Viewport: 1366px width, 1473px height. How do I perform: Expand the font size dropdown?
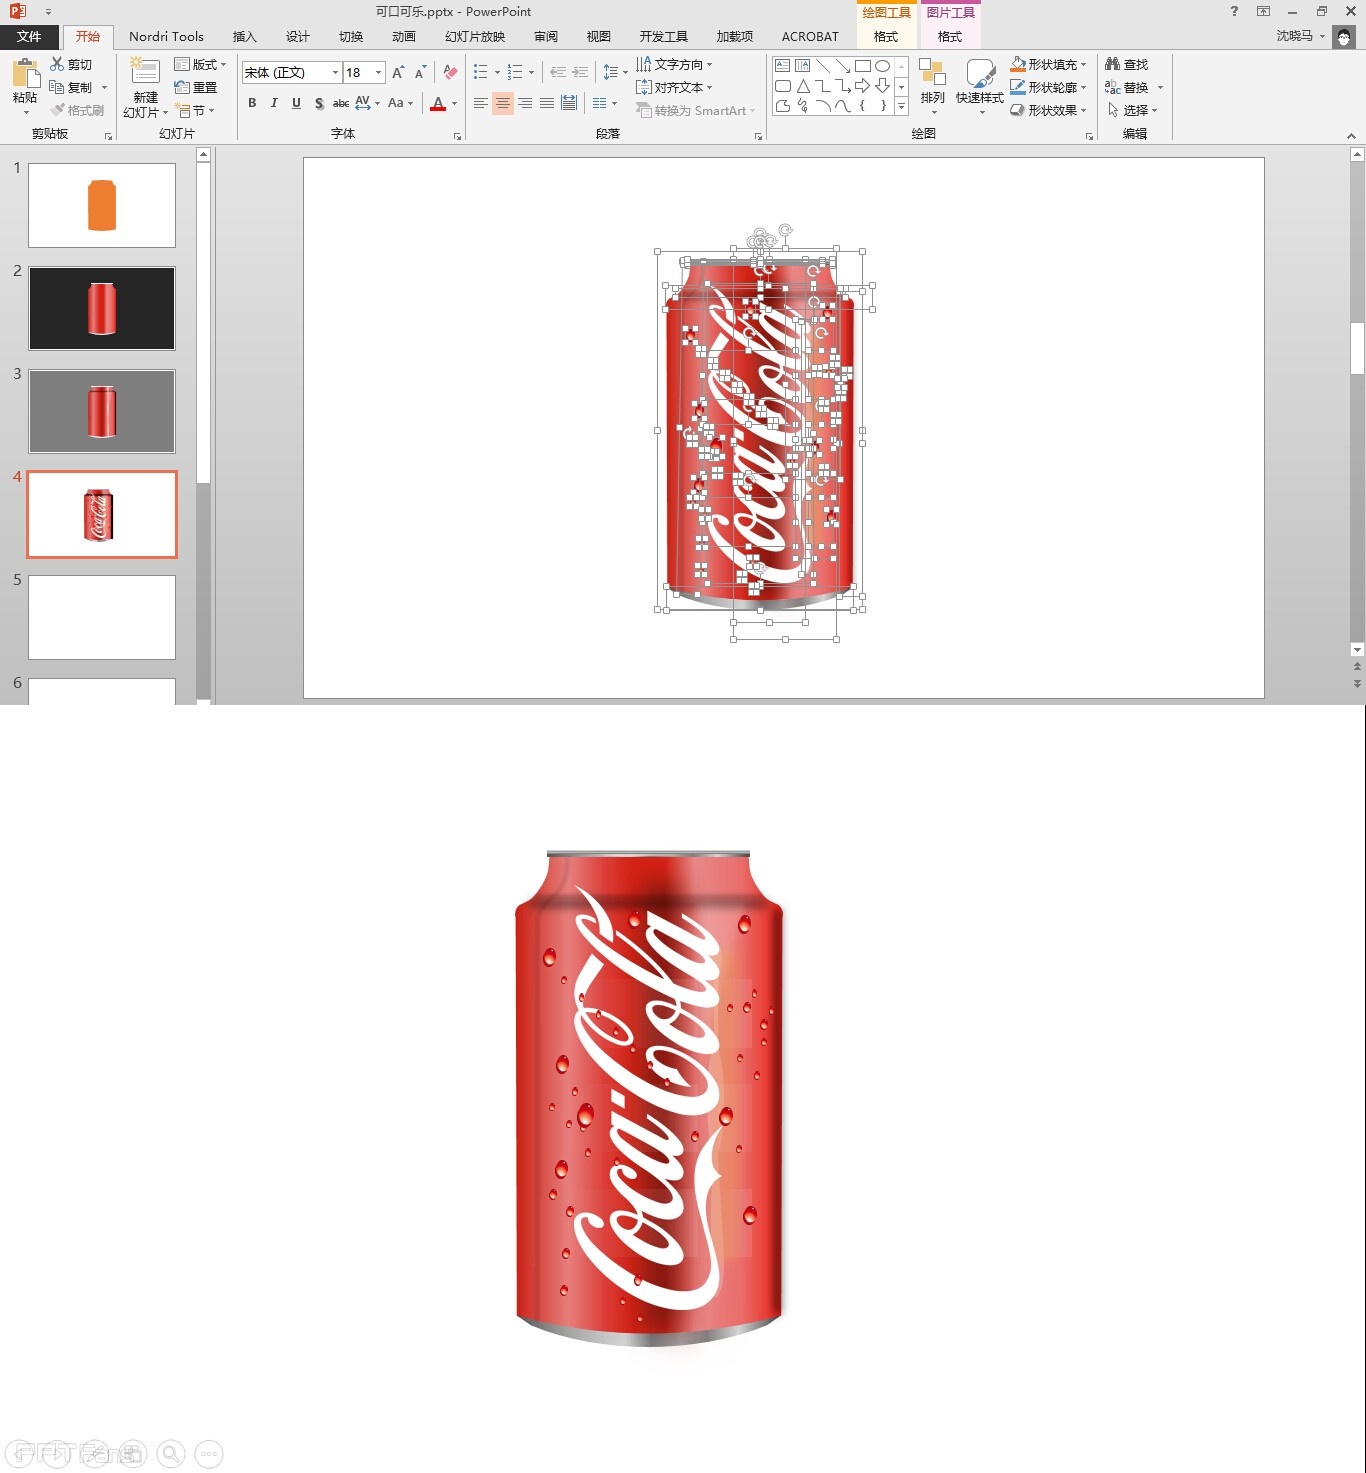tap(378, 72)
